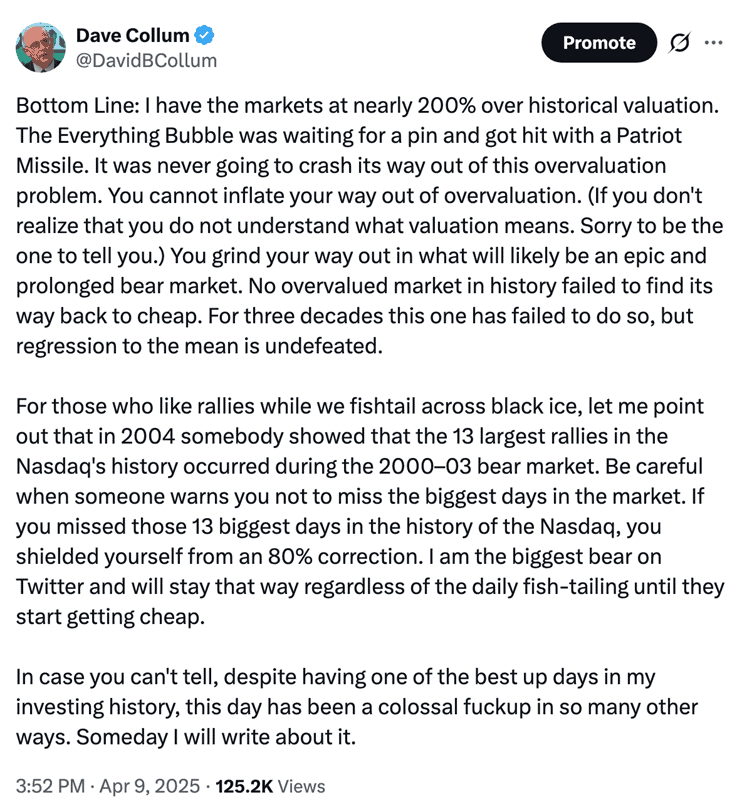Click the Grok slashed-circle icon
Screen dimensions: 742x807
tap(680, 43)
